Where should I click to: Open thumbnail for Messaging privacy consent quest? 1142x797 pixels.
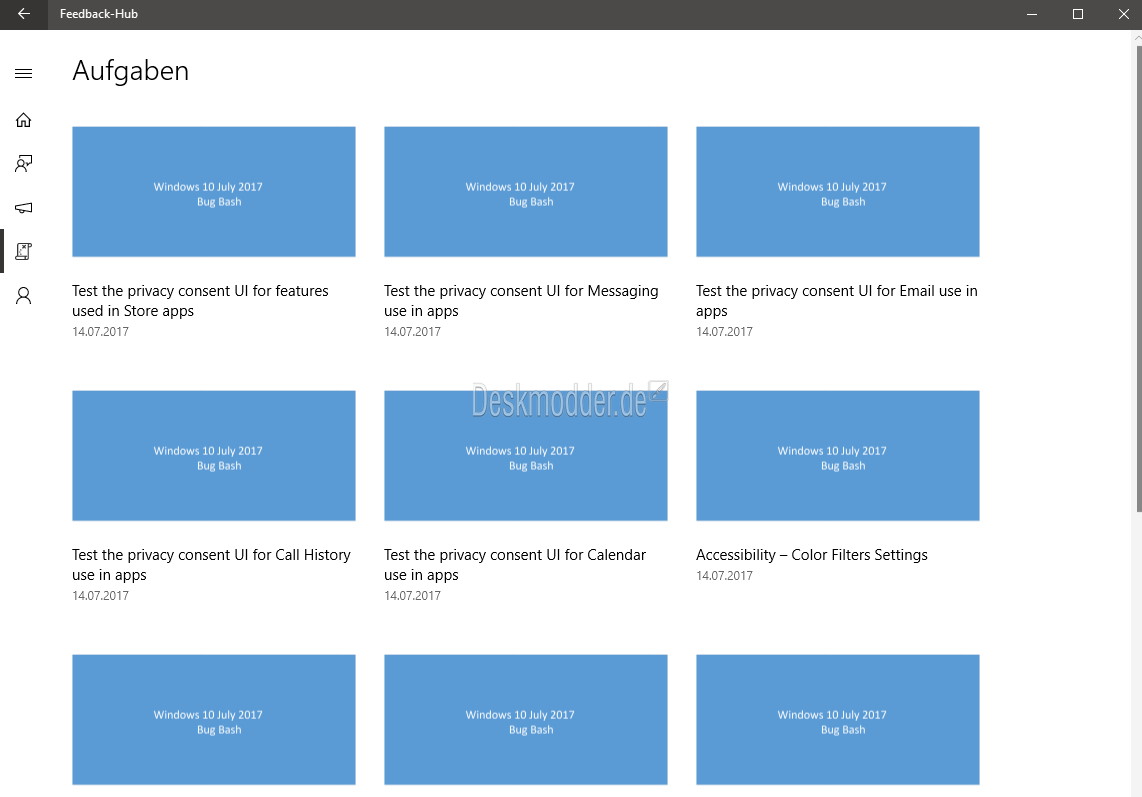(525, 192)
